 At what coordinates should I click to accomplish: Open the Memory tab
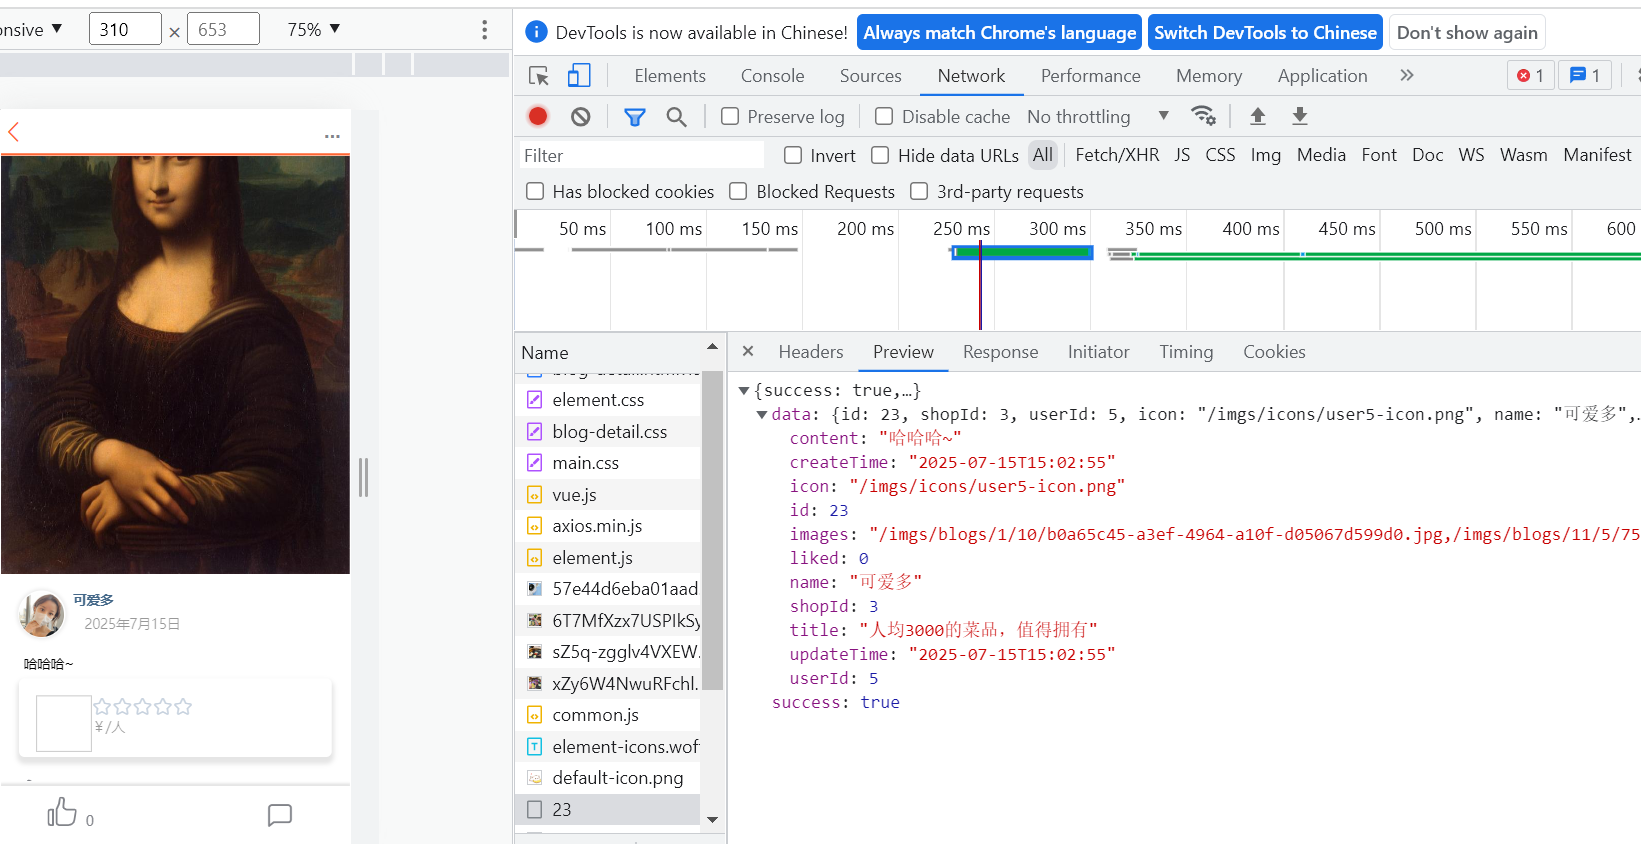point(1209,75)
